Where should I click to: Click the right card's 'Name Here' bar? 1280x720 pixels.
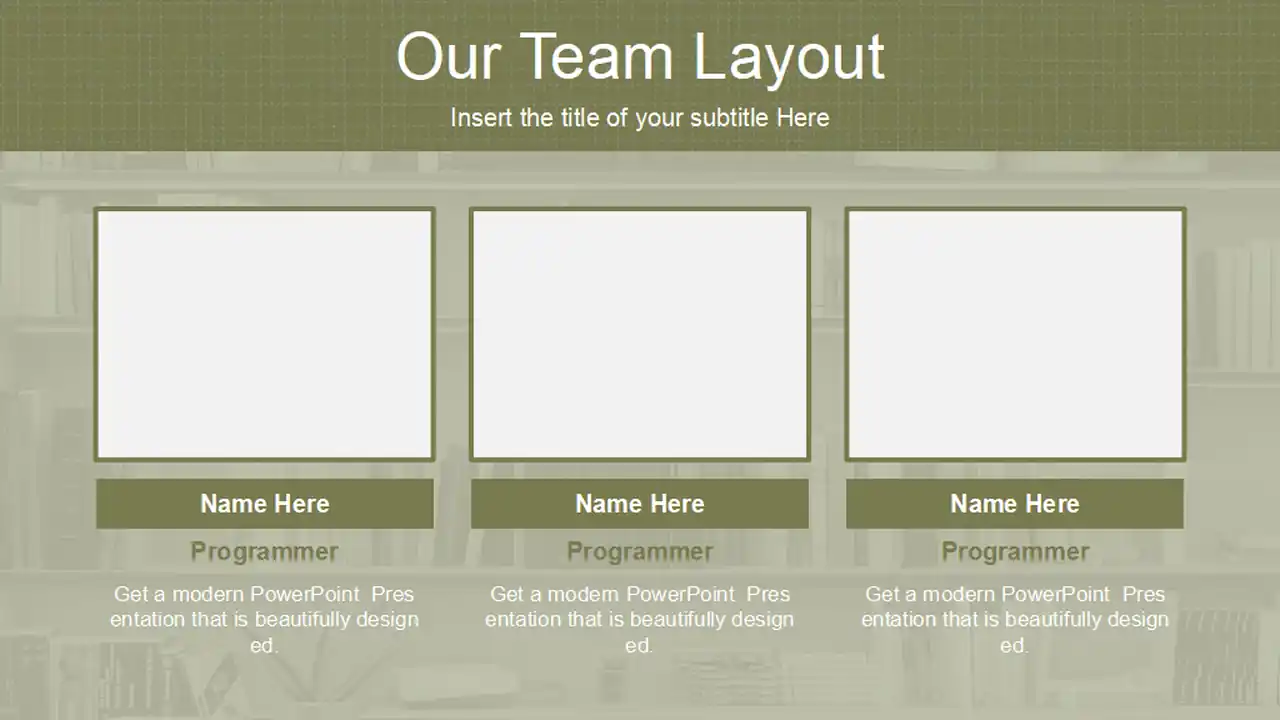(x=1015, y=504)
